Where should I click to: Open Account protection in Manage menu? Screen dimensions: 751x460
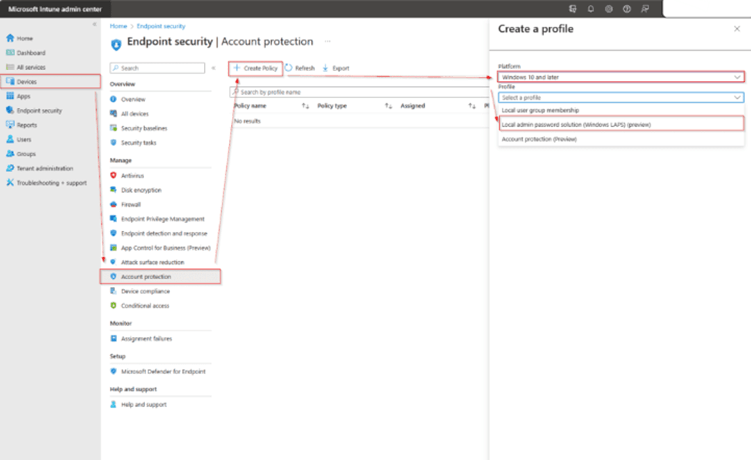pos(145,276)
